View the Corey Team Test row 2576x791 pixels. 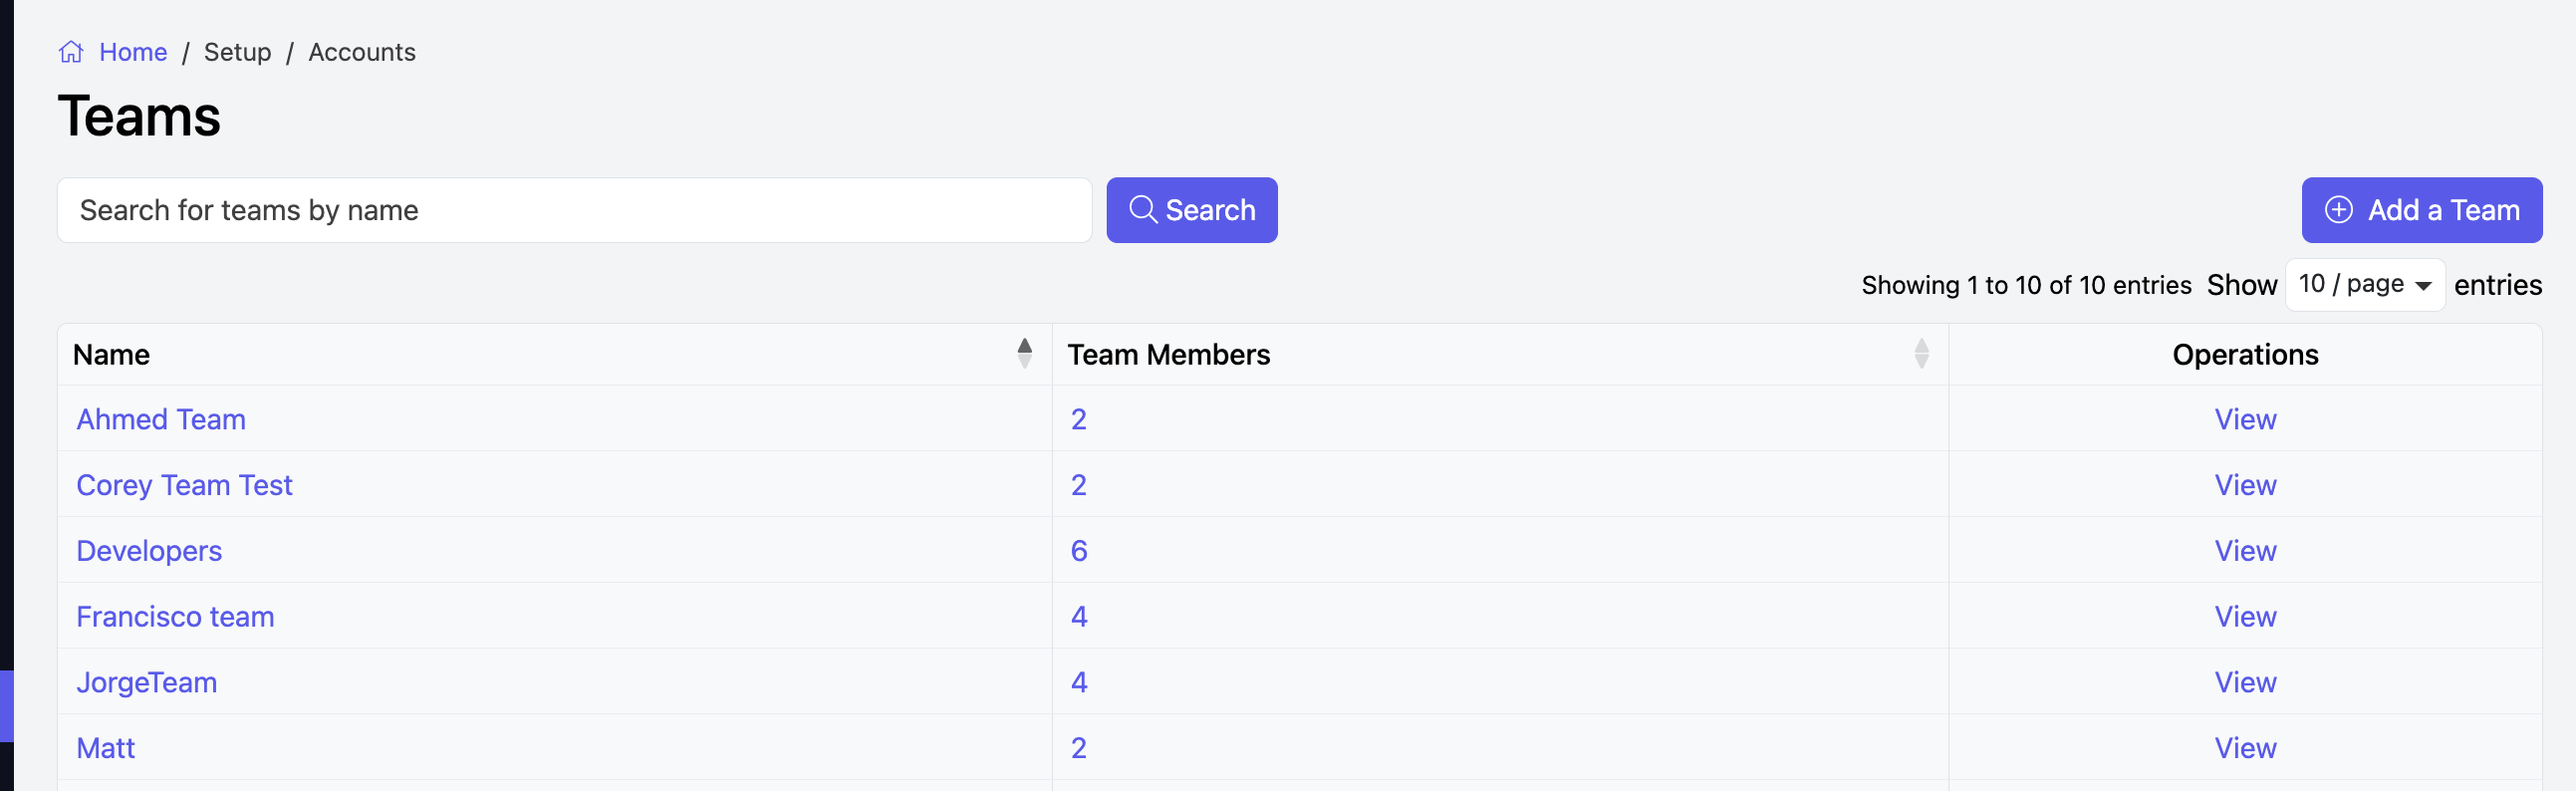[2244, 486]
